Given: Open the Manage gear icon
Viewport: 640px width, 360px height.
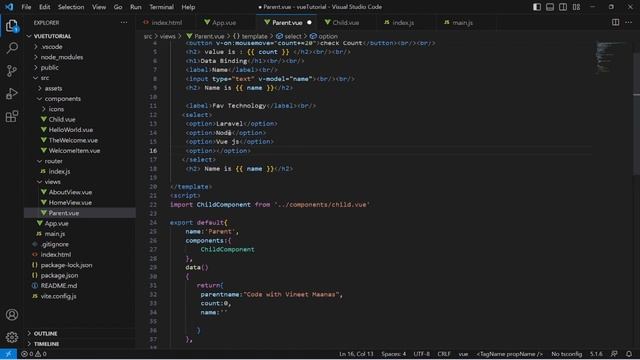Looking at the screenshot, I should click(12, 337).
